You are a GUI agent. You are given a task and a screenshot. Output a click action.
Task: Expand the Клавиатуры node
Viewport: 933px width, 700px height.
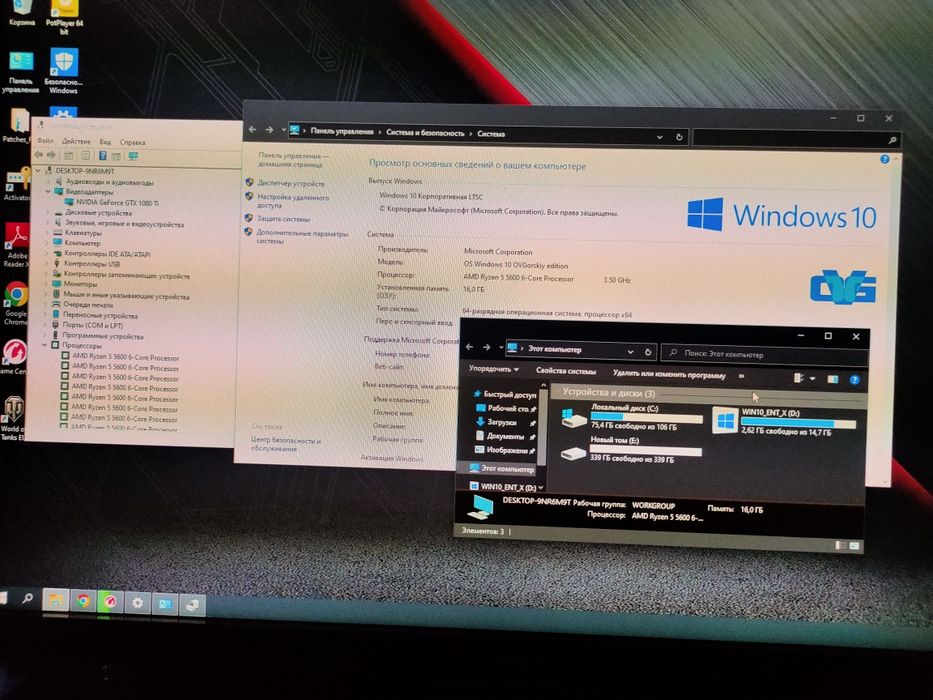tap(48, 233)
